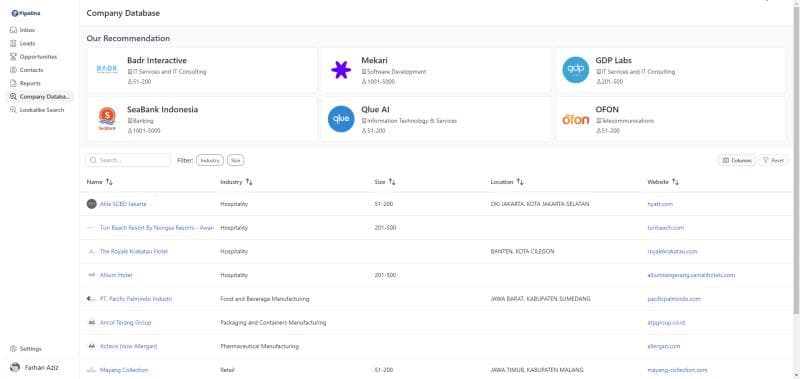The image size is (800, 379).
Task: Open GDP Labs recommendation title
Action: [x=613, y=60]
